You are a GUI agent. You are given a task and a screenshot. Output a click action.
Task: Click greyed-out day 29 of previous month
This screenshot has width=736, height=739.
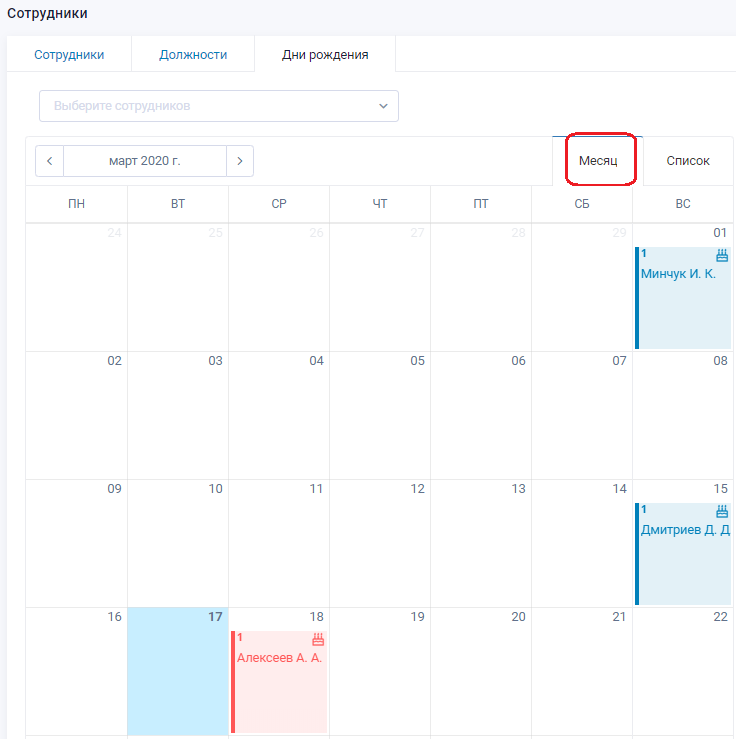(581, 287)
